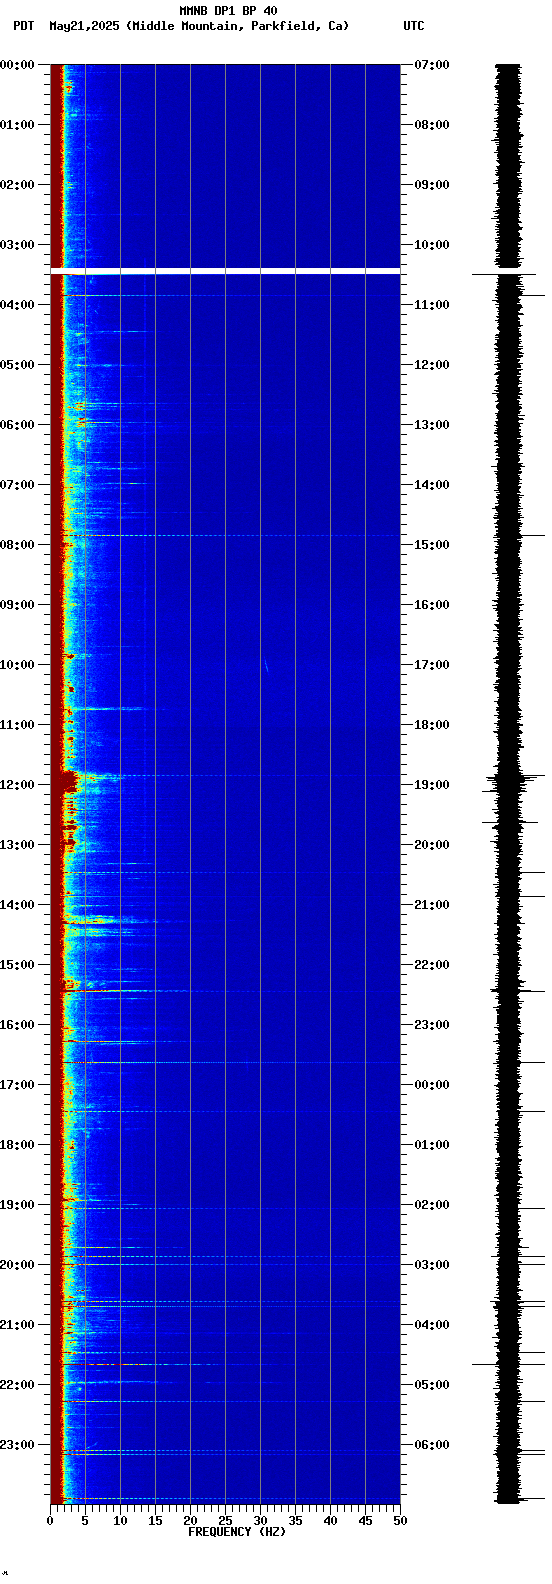This screenshot has height=1584, width=552.
Task: Click the frequency axis tick label 5
Action: tap(85, 1521)
